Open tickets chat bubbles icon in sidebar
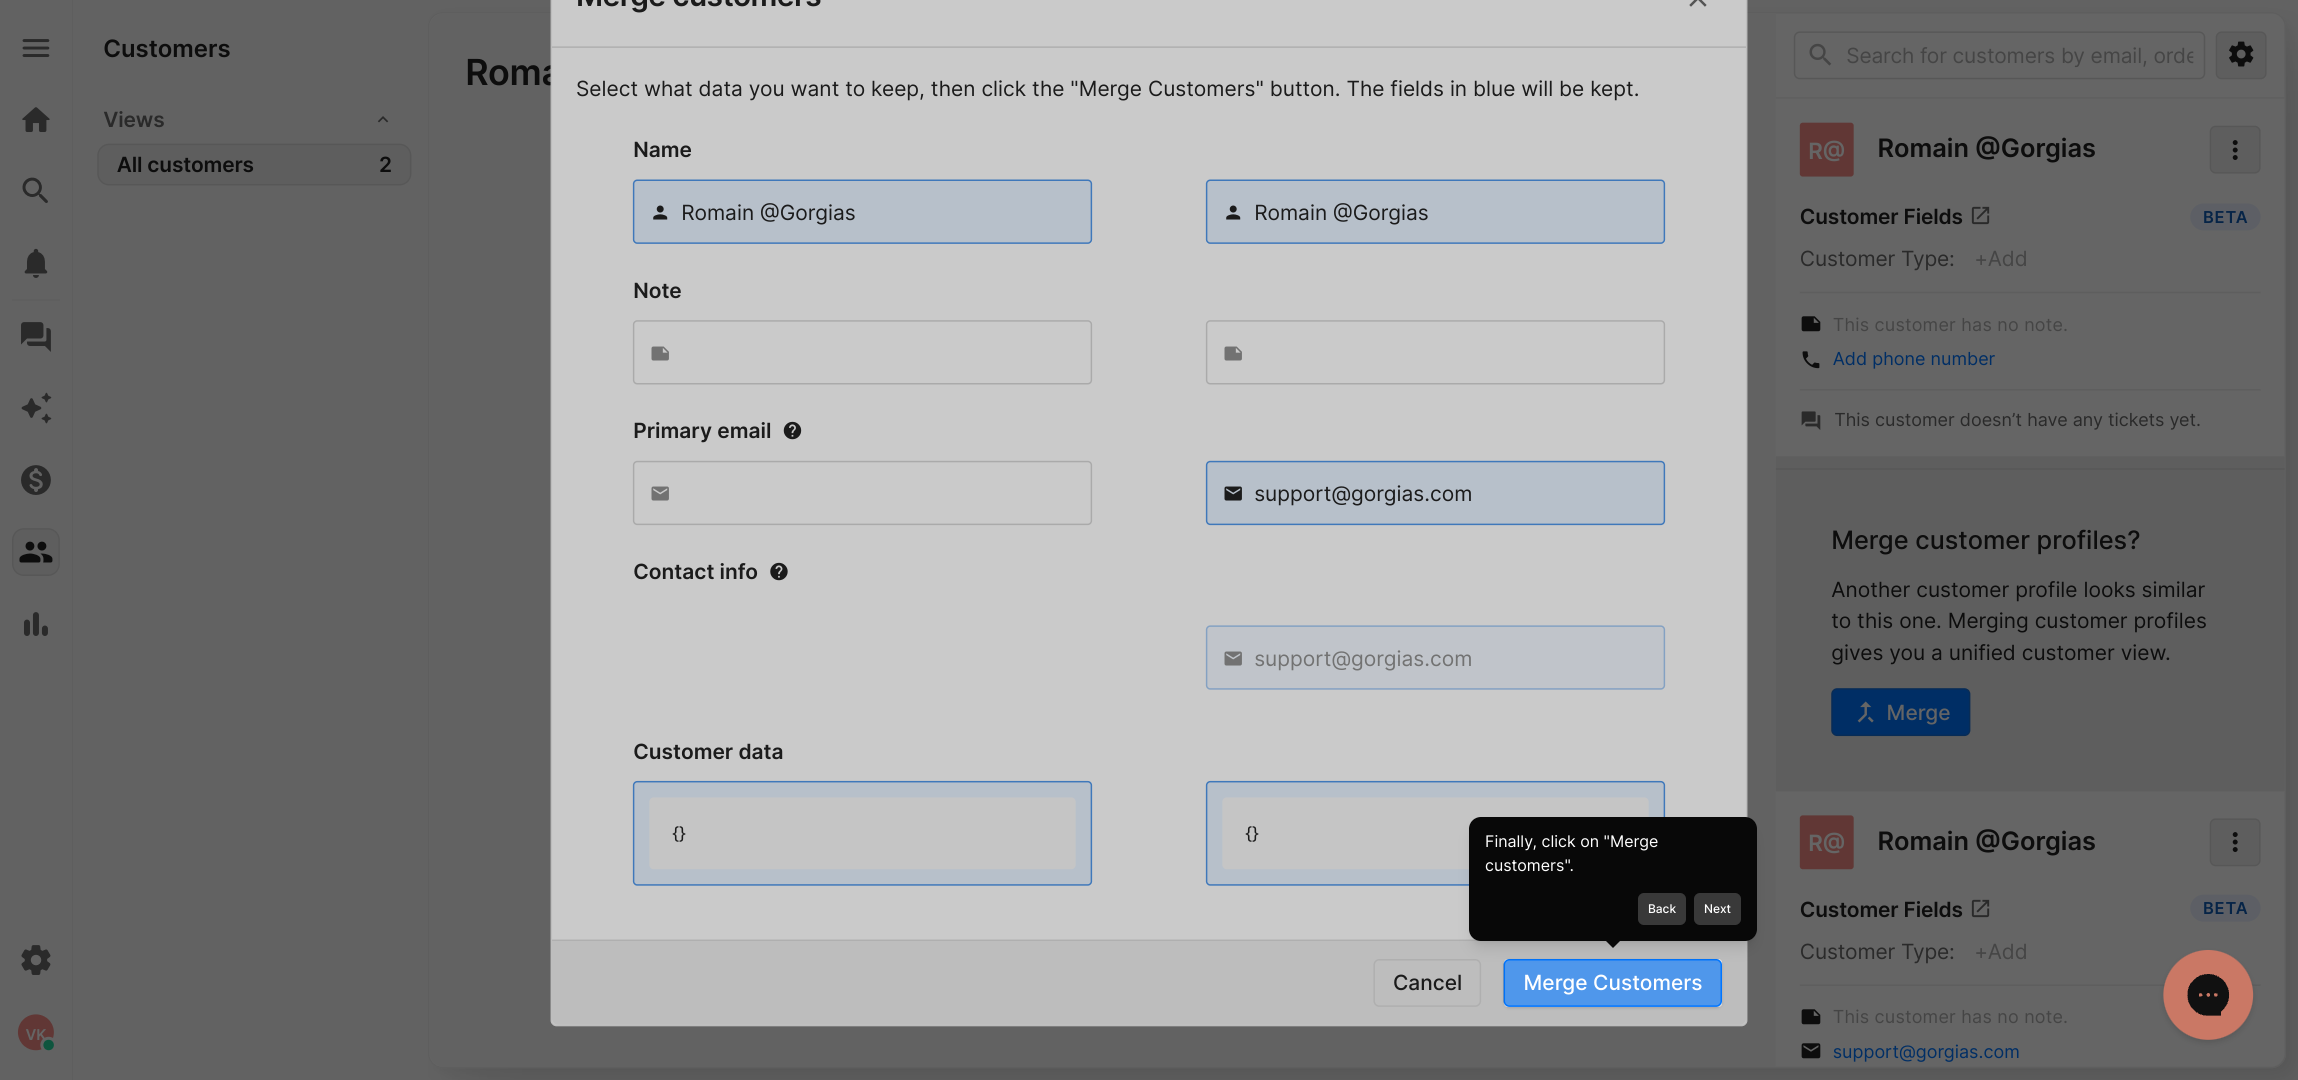The height and width of the screenshot is (1080, 2298). (36, 336)
